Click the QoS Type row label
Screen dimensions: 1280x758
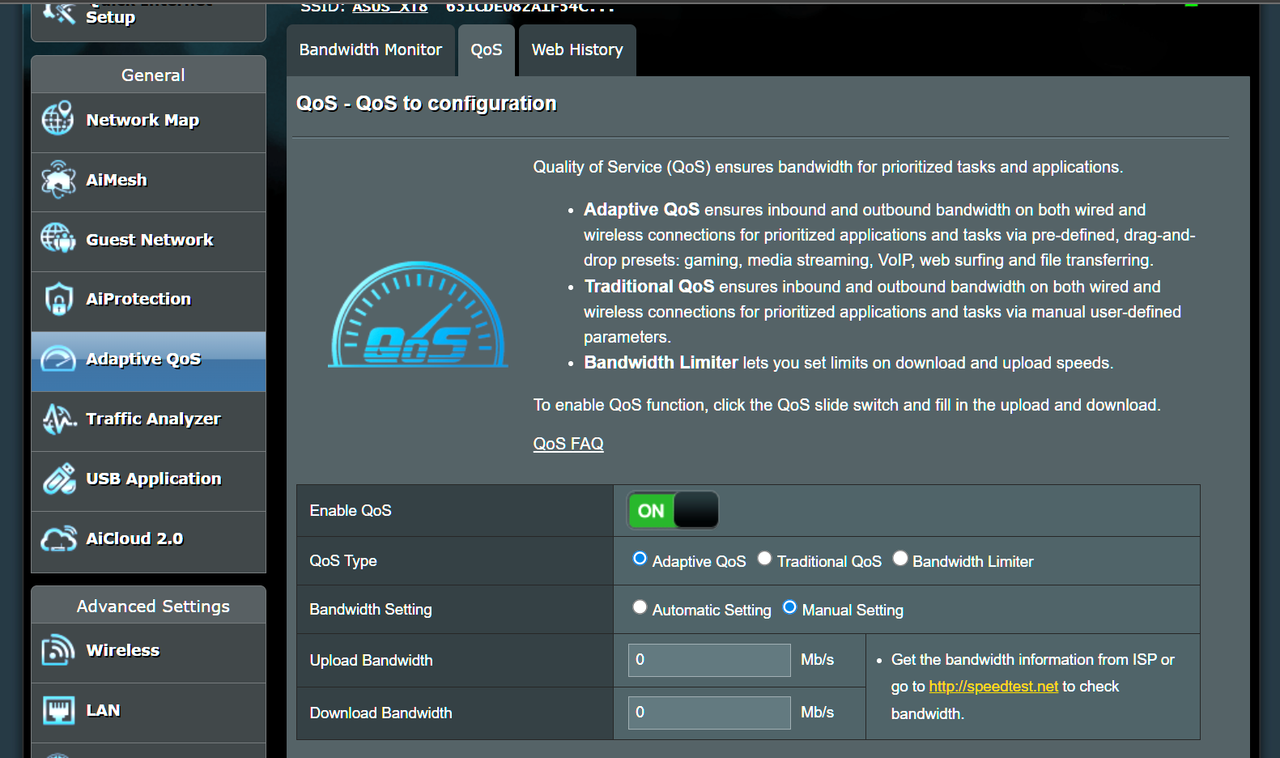343,561
